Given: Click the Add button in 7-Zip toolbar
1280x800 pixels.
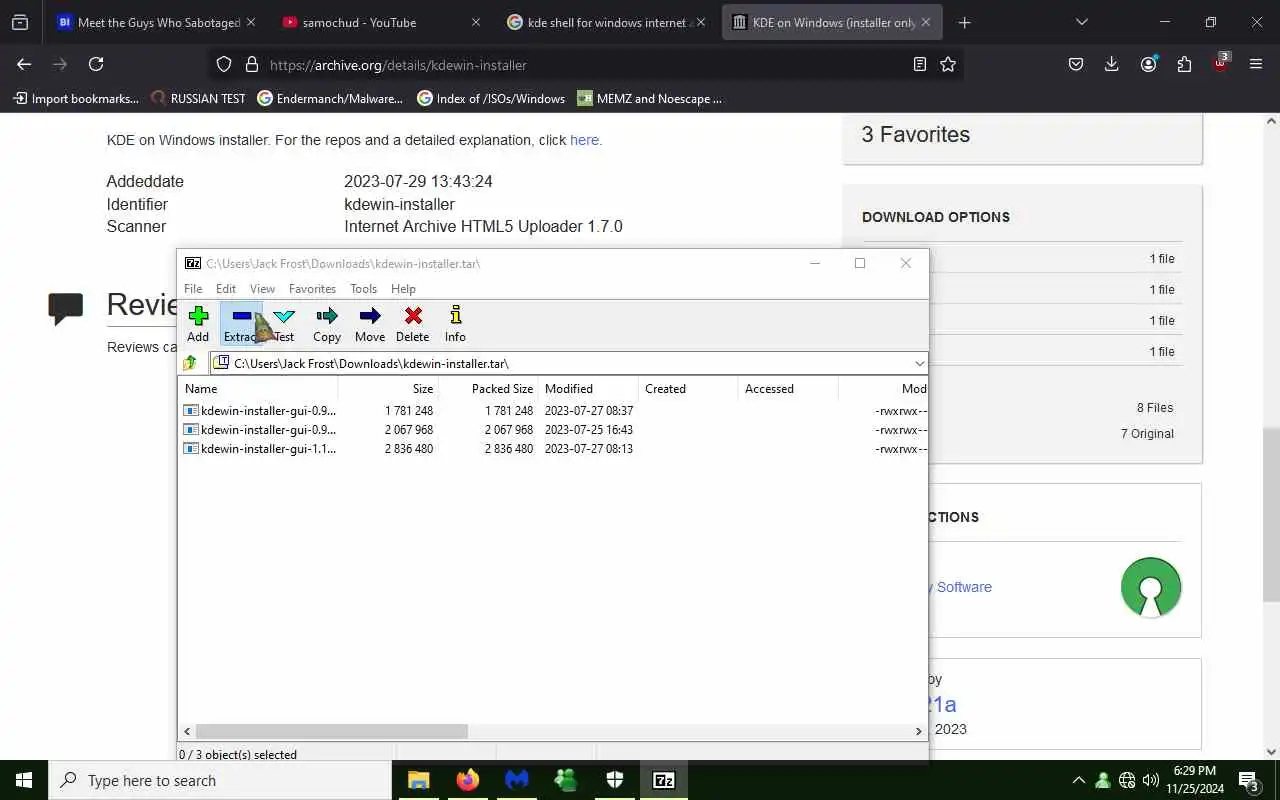Looking at the screenshot, I should tap(198, 324).
